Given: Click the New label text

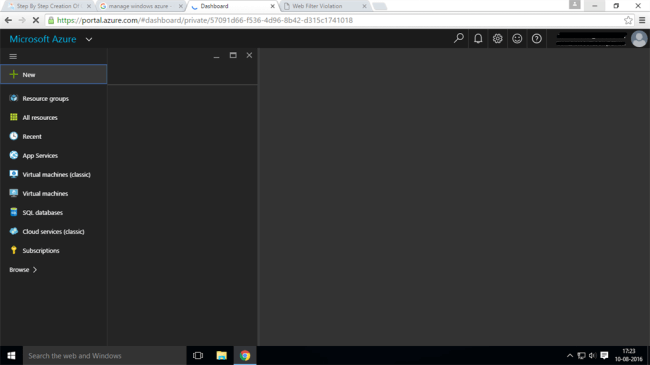Looking at the screenshot, I should pos(29,75).
